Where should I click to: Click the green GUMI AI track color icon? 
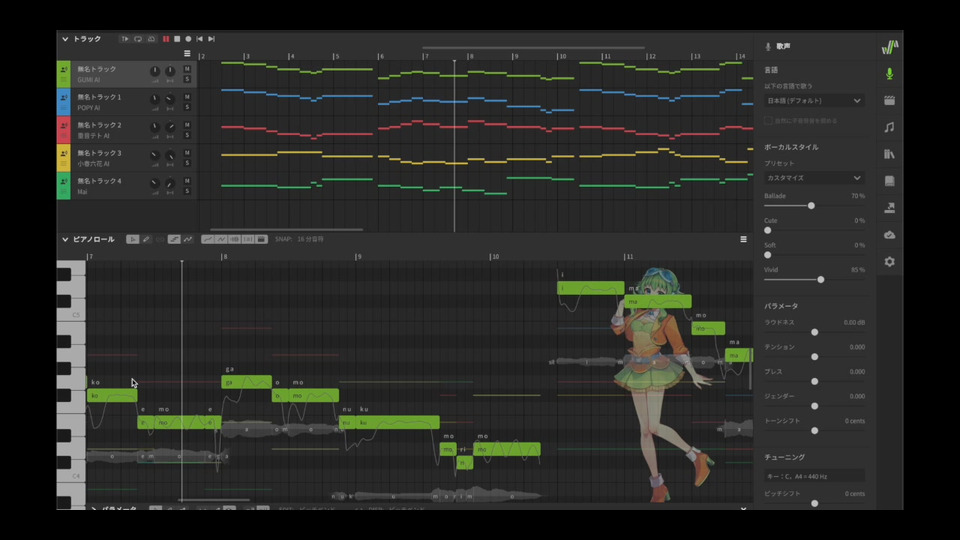(64, 74)
